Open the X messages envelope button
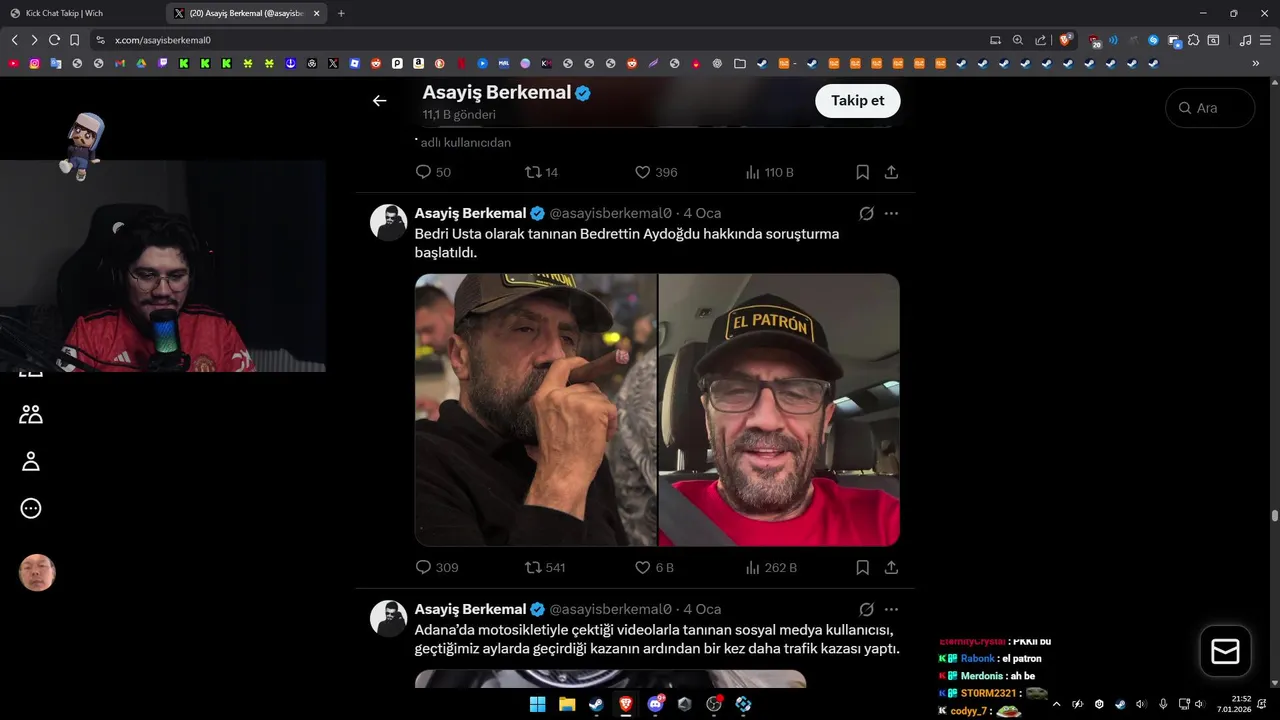The image size is (1280, 720). pos(1225,651)
